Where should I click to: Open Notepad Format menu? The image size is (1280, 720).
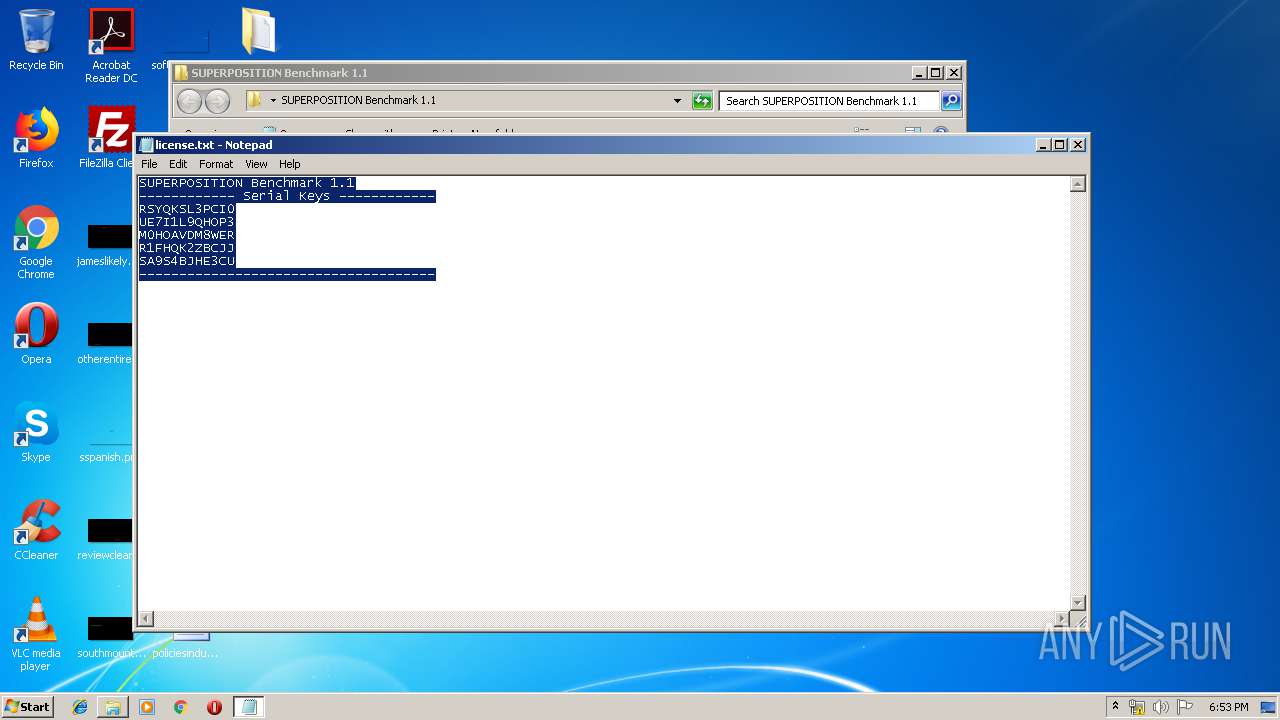pyautogui.click(x=216, y=164)
